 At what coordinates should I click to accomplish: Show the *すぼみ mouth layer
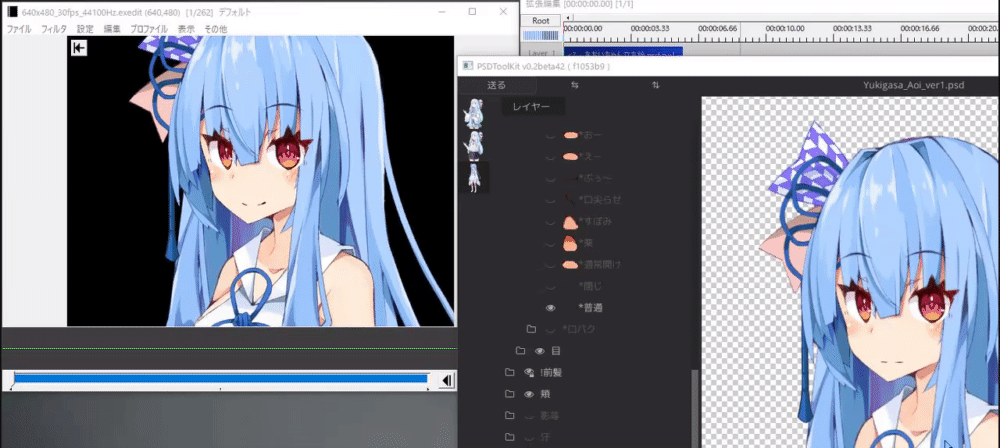(x=550, y=221)
